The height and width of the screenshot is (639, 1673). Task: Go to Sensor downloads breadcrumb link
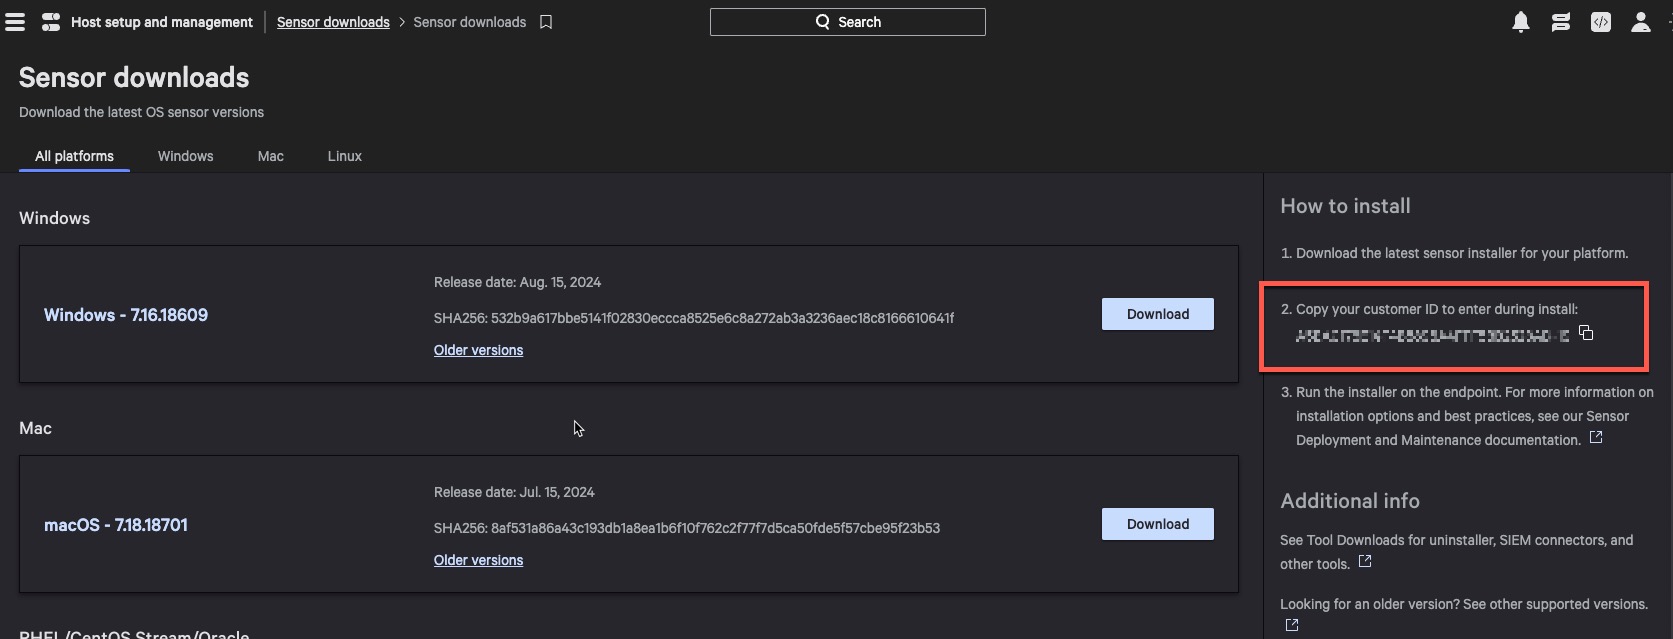point(333,22)
